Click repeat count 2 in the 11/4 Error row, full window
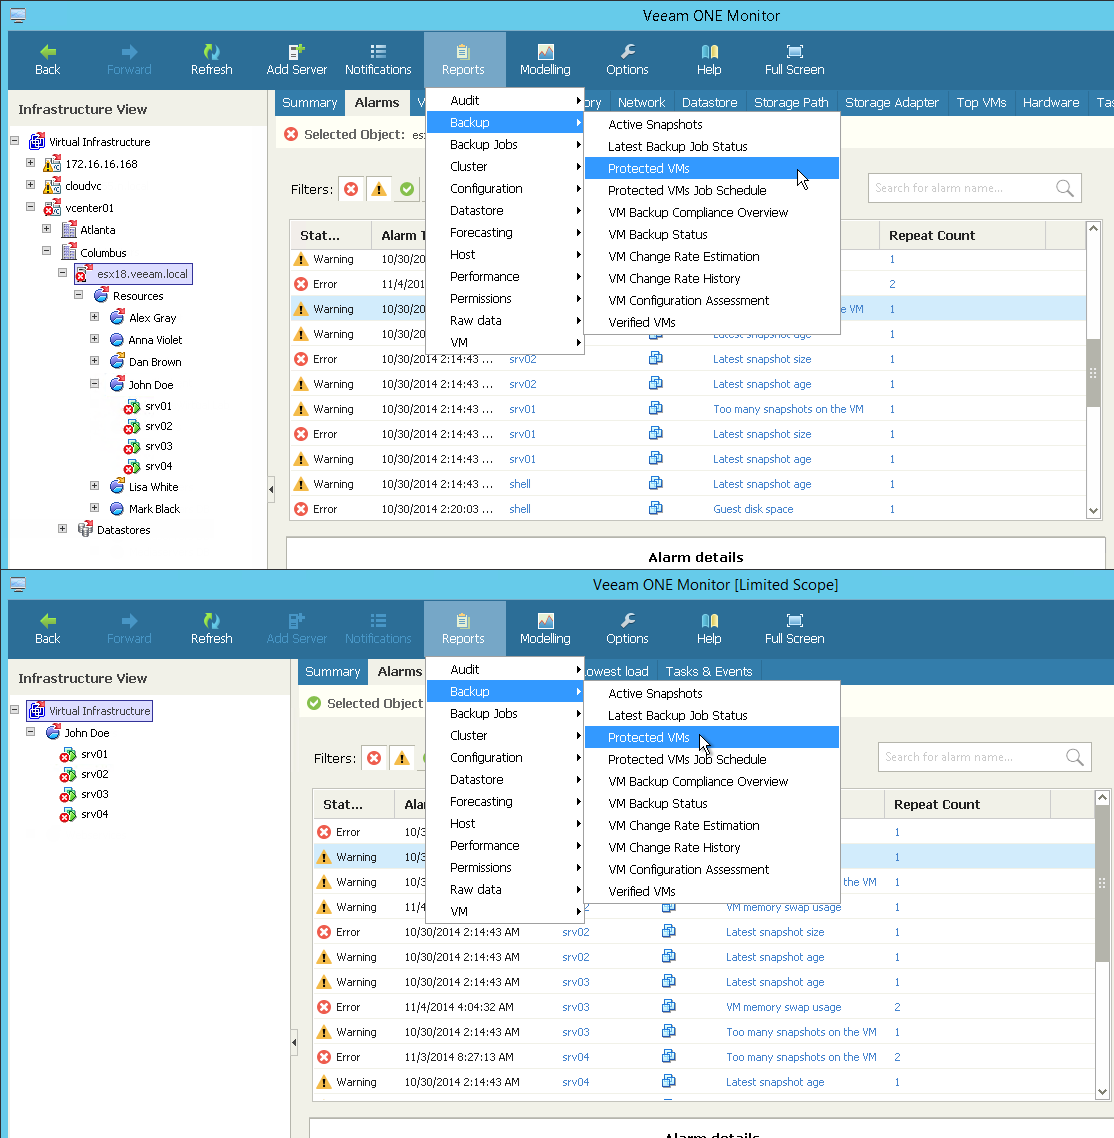Image resolution: width=1114 pixels, height=1138 pixels. [892, 284]
